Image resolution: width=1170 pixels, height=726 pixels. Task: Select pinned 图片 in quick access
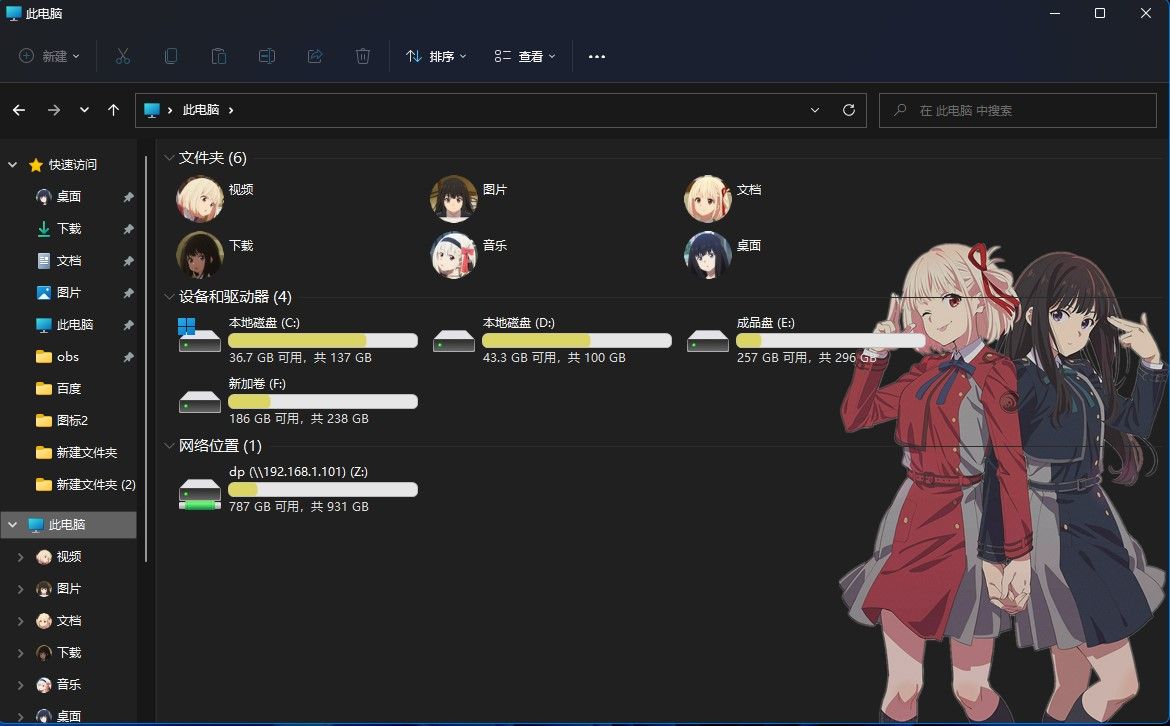69,292
